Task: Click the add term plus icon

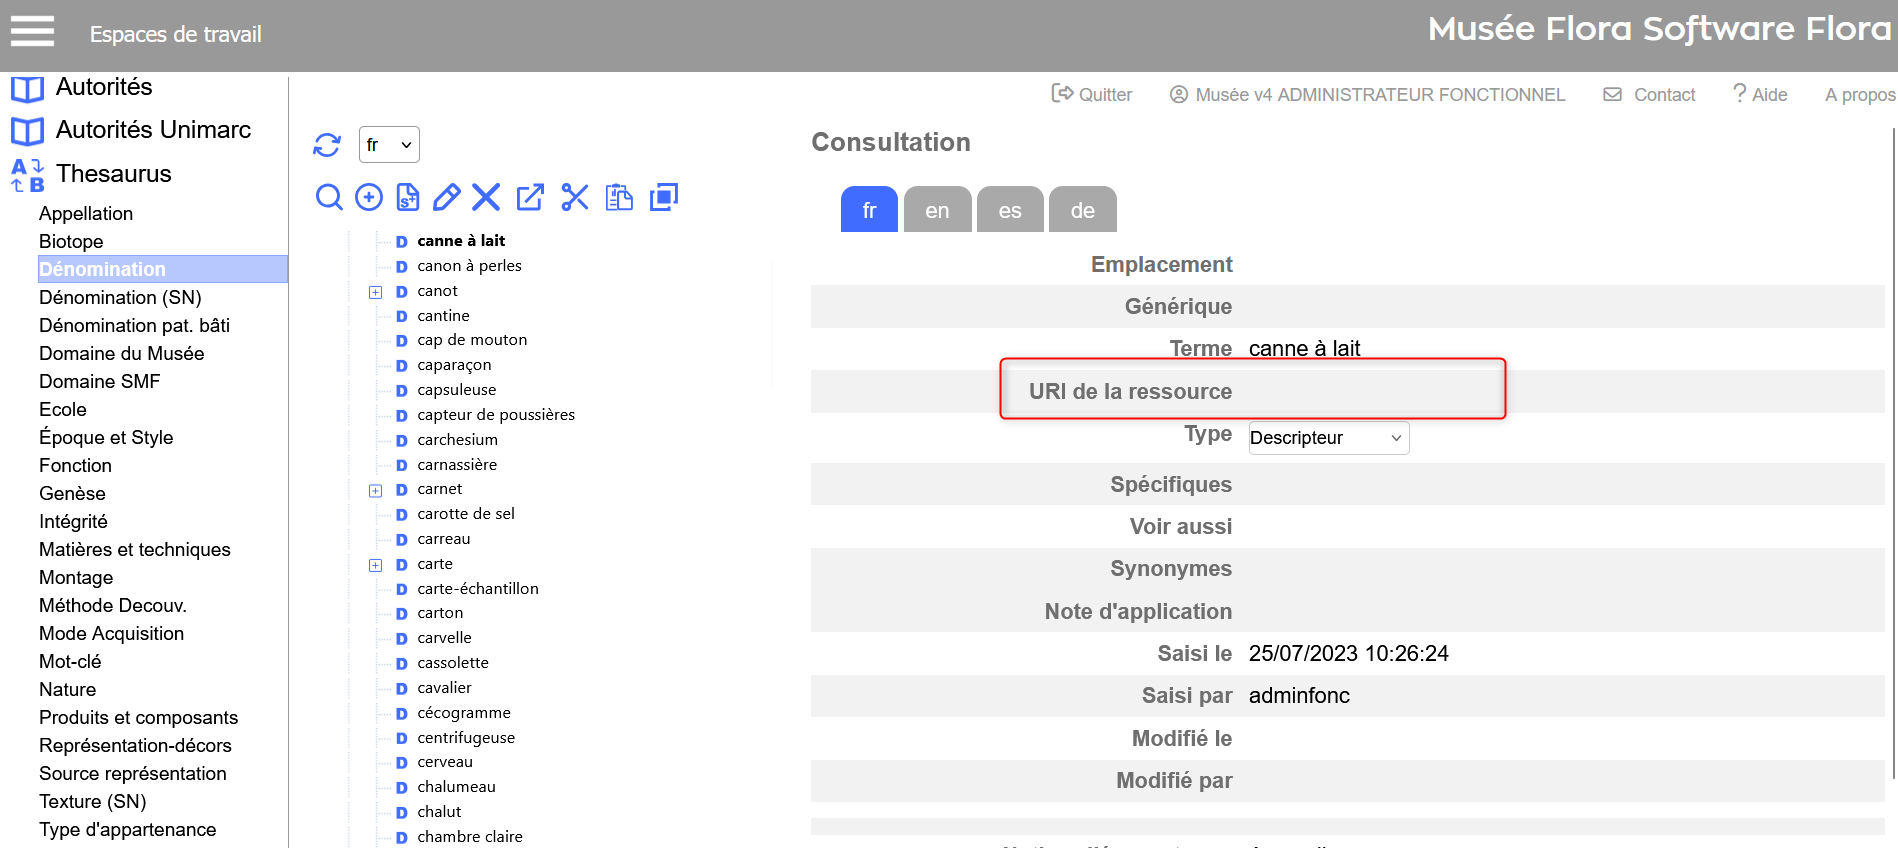Action: [x=369, y=197]
